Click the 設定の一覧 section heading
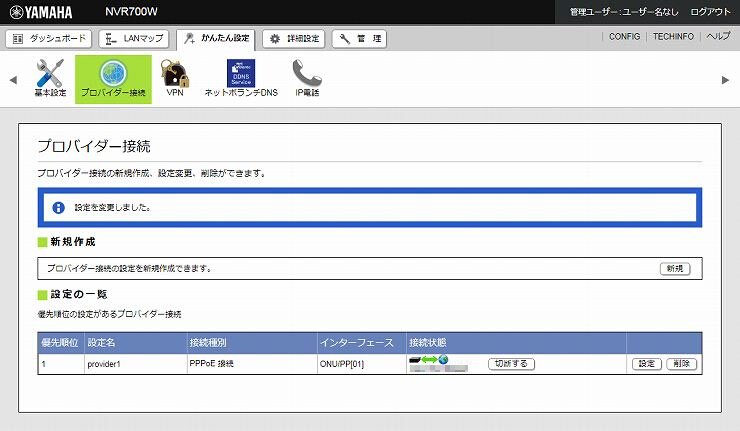 pyautogui.click(x=79, y=295)
